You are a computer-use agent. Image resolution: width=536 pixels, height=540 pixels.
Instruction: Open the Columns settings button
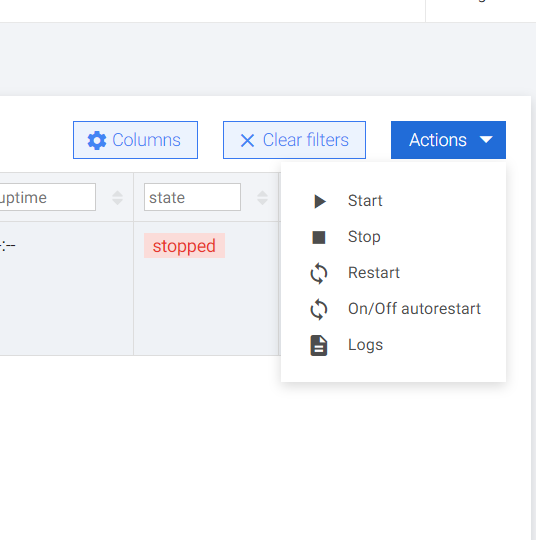coord(135,140)
